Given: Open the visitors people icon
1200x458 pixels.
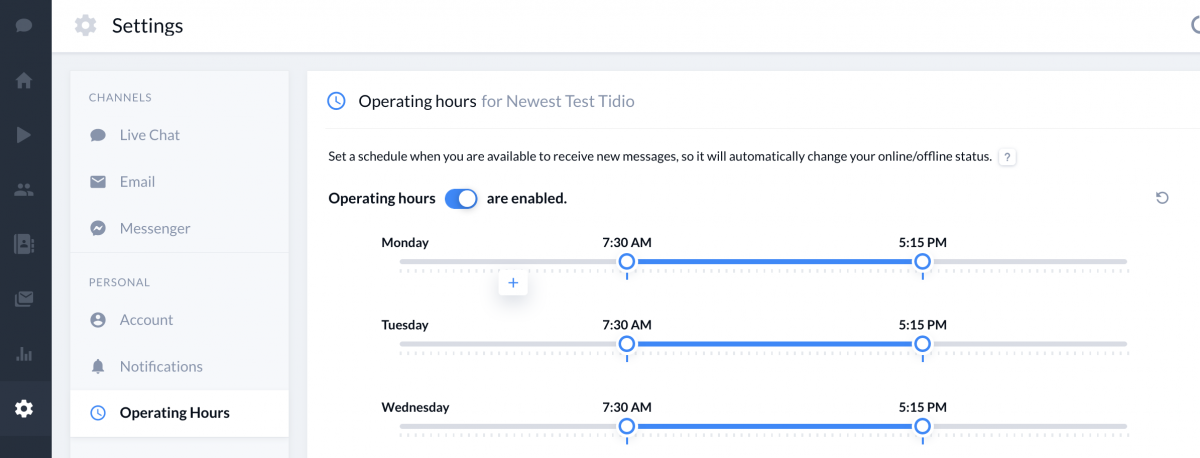Looking at the screenshot, I should pyautogui.click(x=24, y=189).
